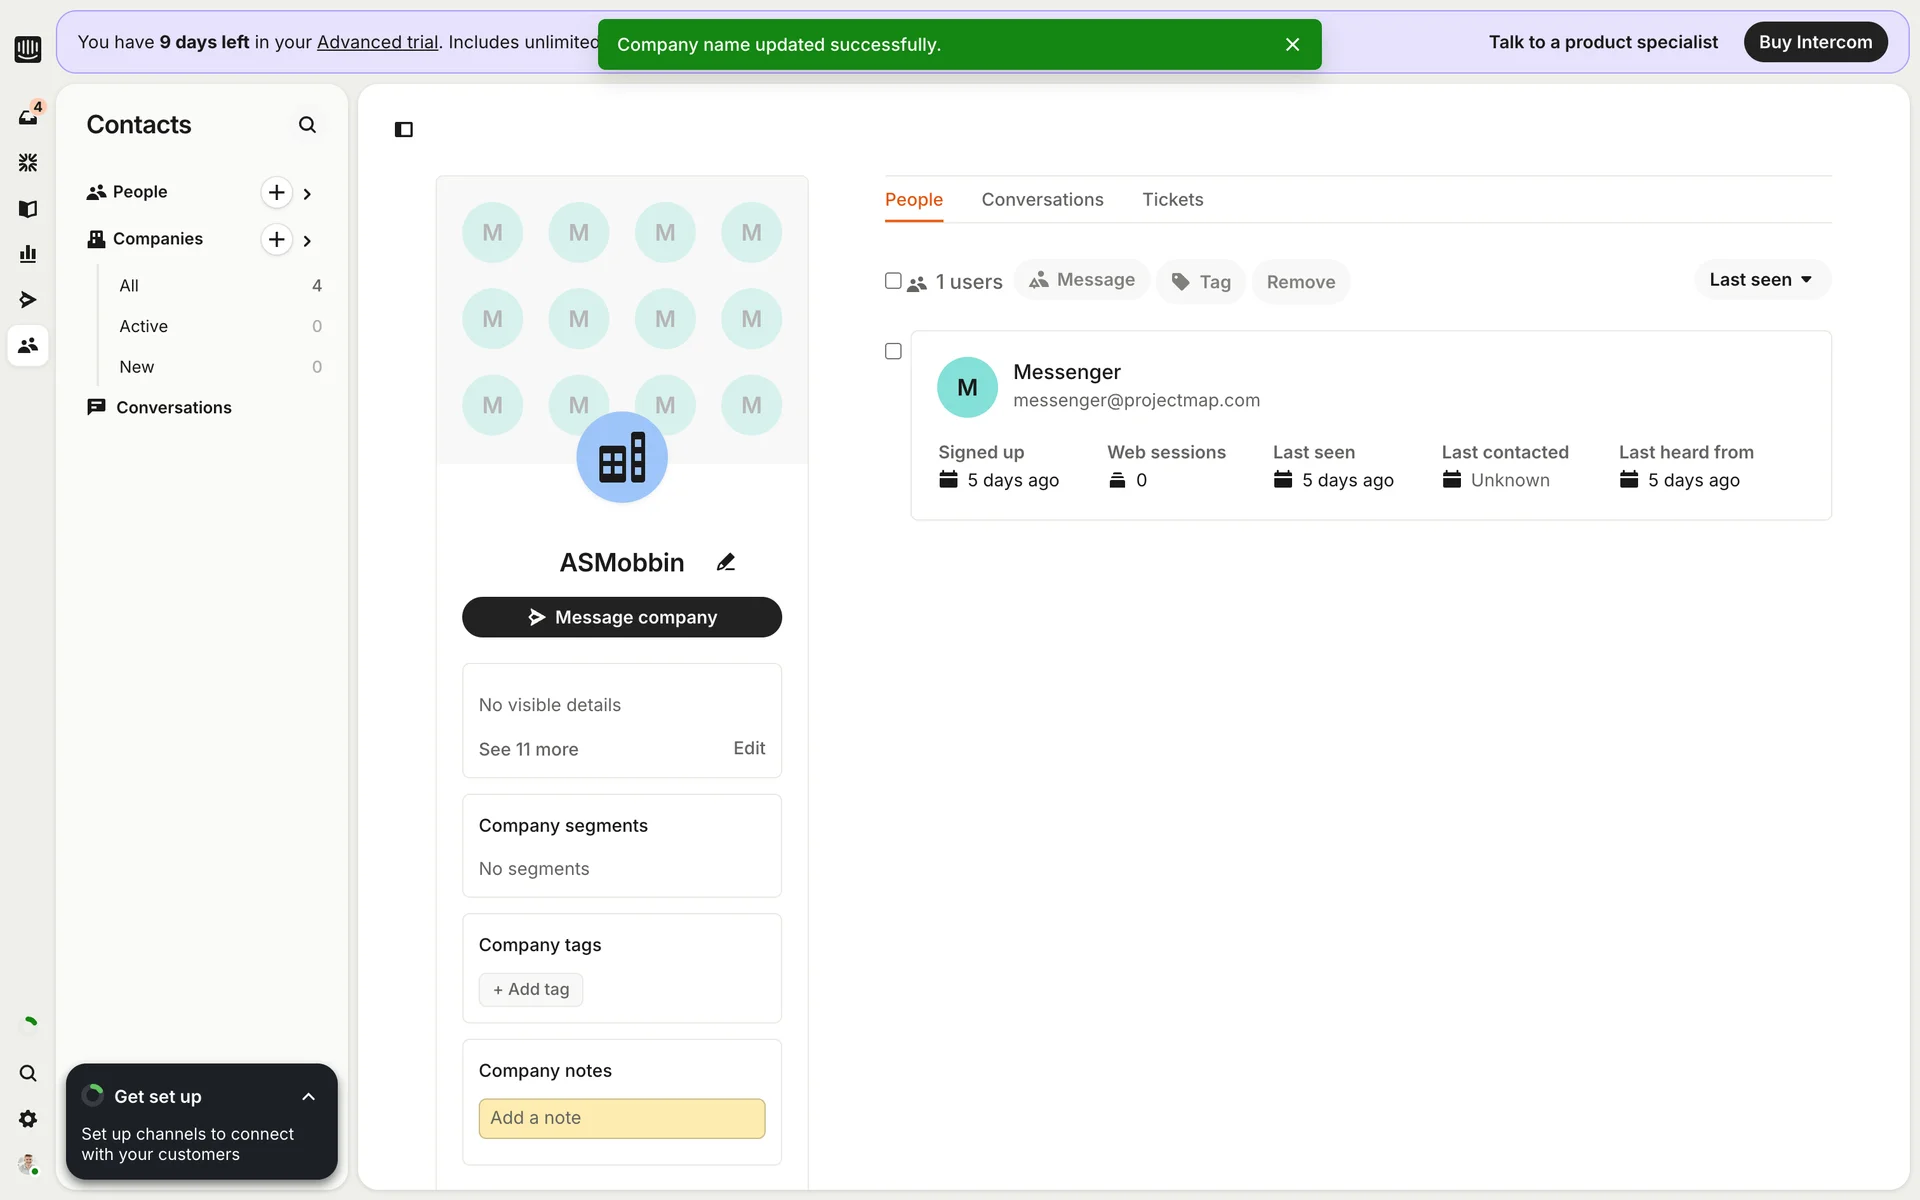Image resolution: width=1920 pixels, height=1200 pixels.
Task: Click the Message company button
Action: coord(621,617)
